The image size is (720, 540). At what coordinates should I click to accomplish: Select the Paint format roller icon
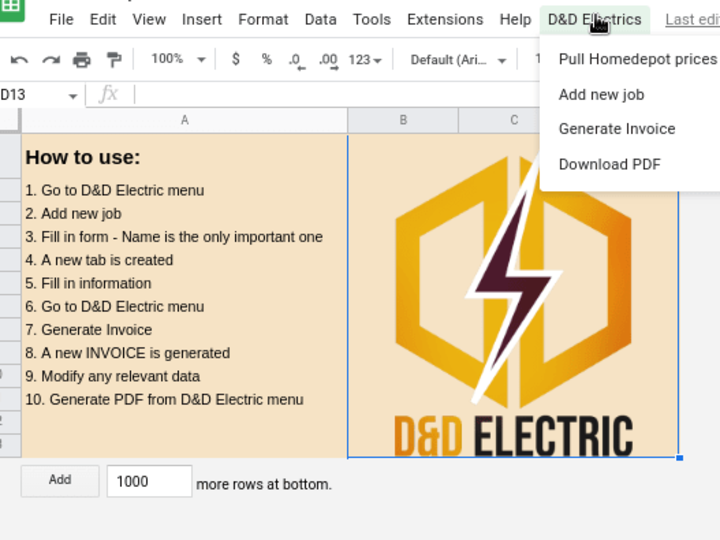113,60
